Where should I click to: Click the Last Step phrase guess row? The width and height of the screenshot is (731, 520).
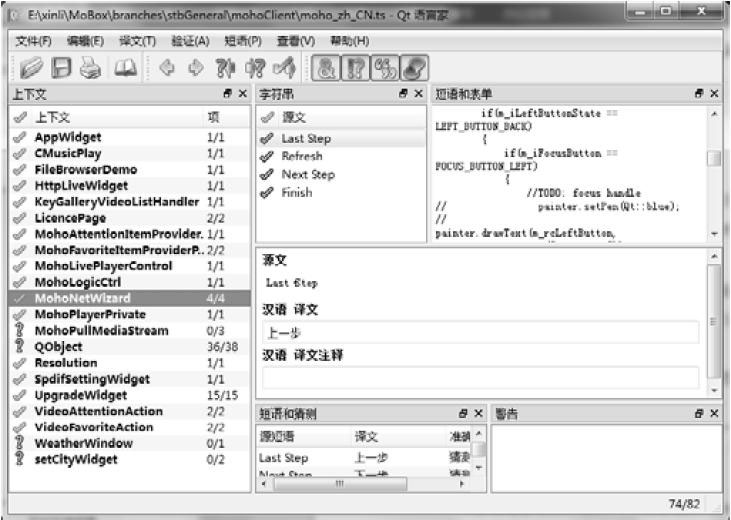click(364, 458)
